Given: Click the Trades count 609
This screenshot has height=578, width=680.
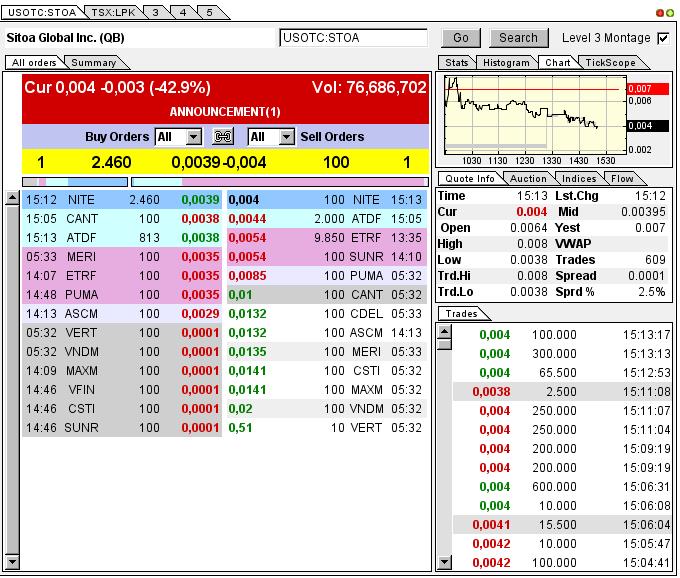Looking at the screenshot, I should (x=655, y=260).
